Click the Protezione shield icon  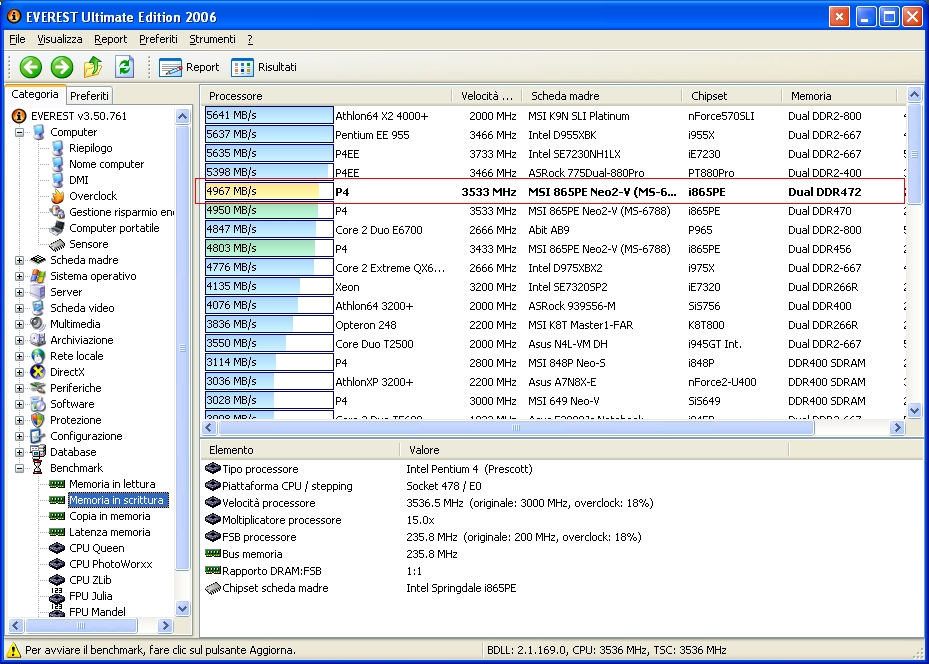(38, 420)
